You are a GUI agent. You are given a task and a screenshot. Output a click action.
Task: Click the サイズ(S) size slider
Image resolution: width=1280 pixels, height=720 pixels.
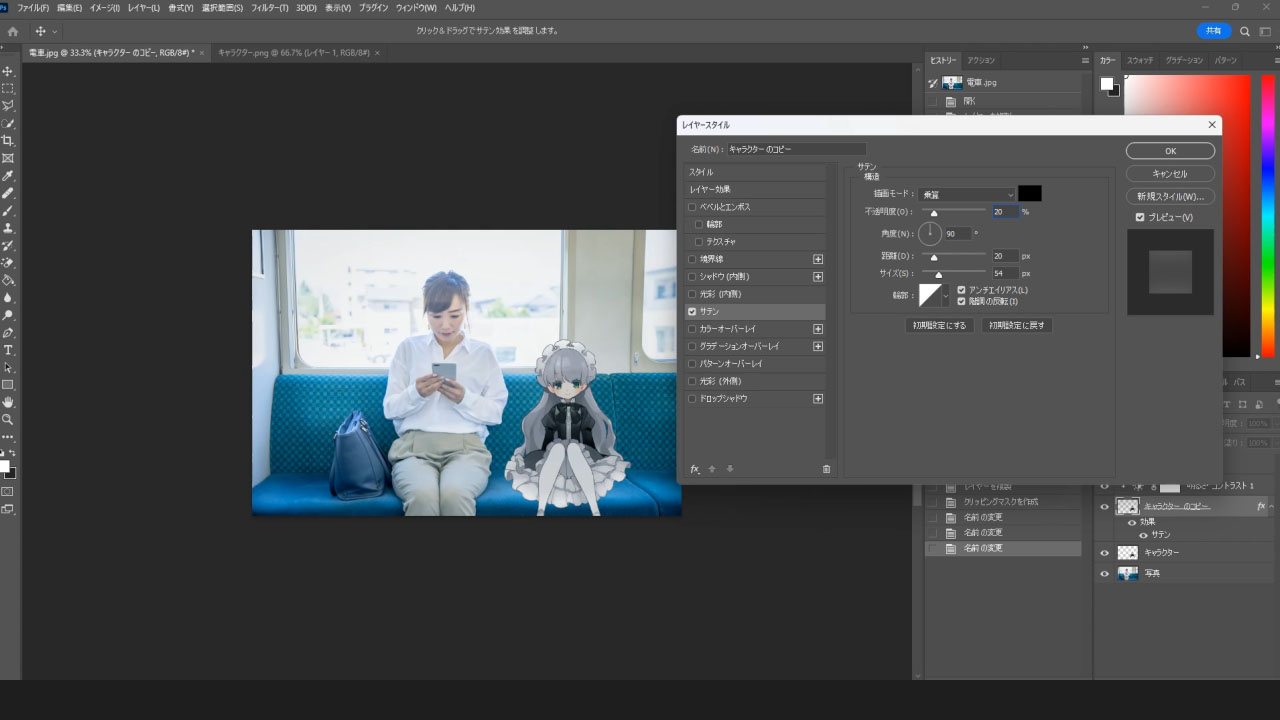coord(953,273)
